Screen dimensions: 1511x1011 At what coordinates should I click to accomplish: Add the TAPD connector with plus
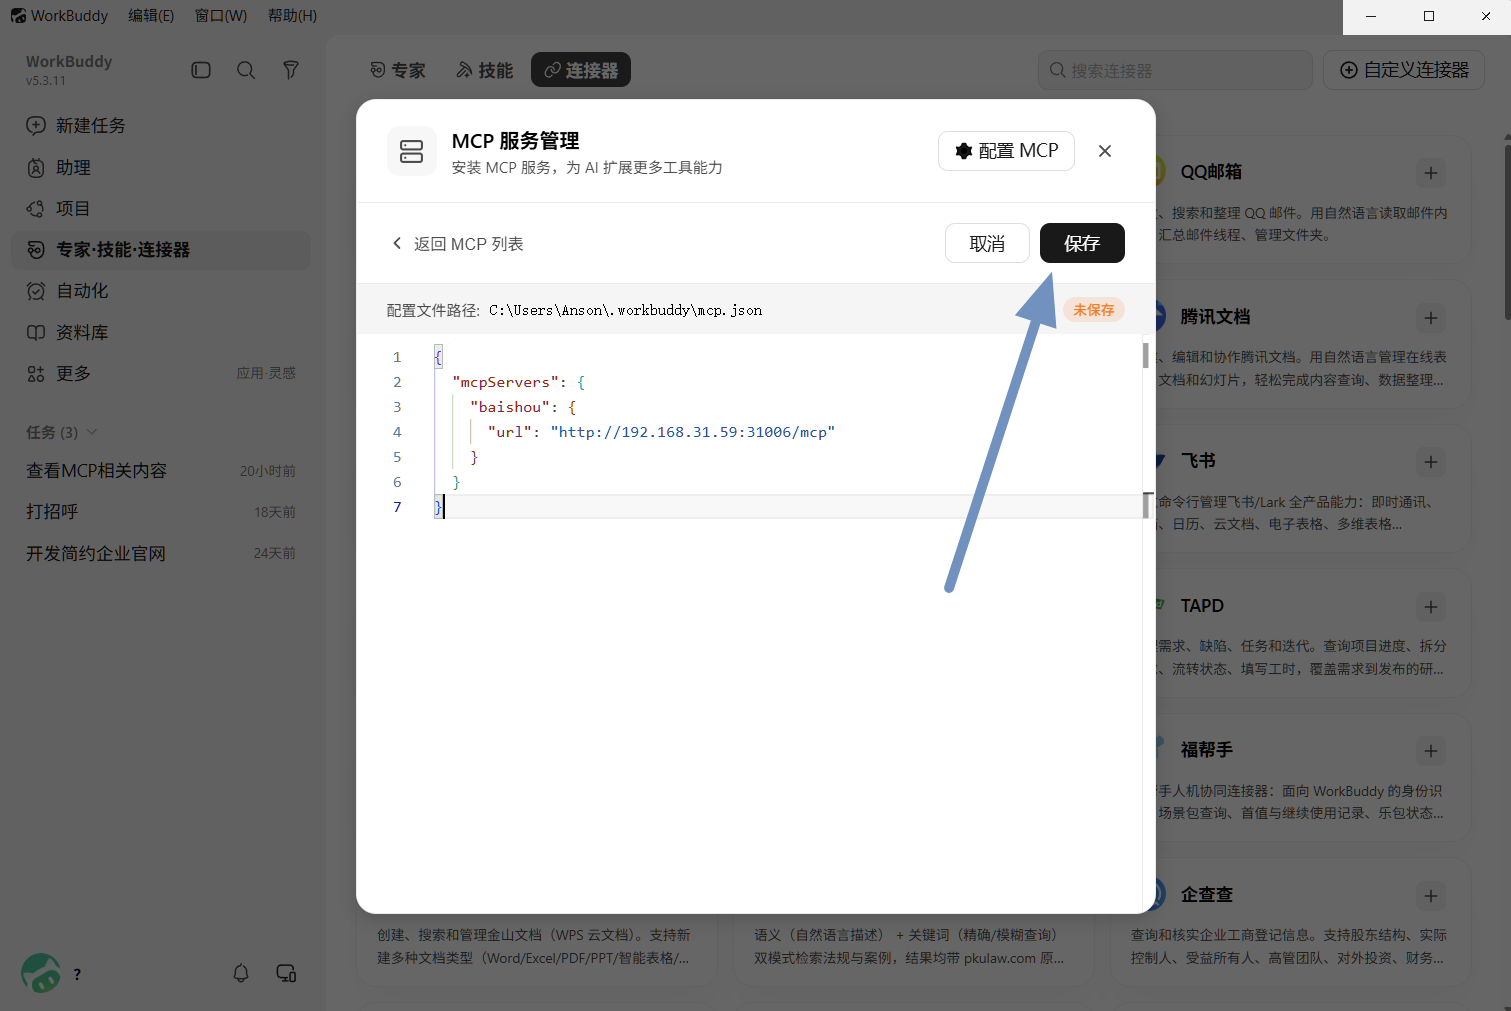(1431, 607)
